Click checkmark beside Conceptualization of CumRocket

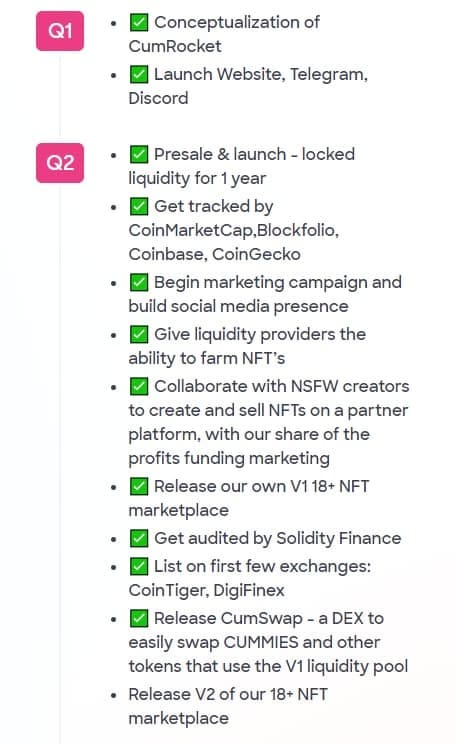pyautogui.click(x=139, y=22)
